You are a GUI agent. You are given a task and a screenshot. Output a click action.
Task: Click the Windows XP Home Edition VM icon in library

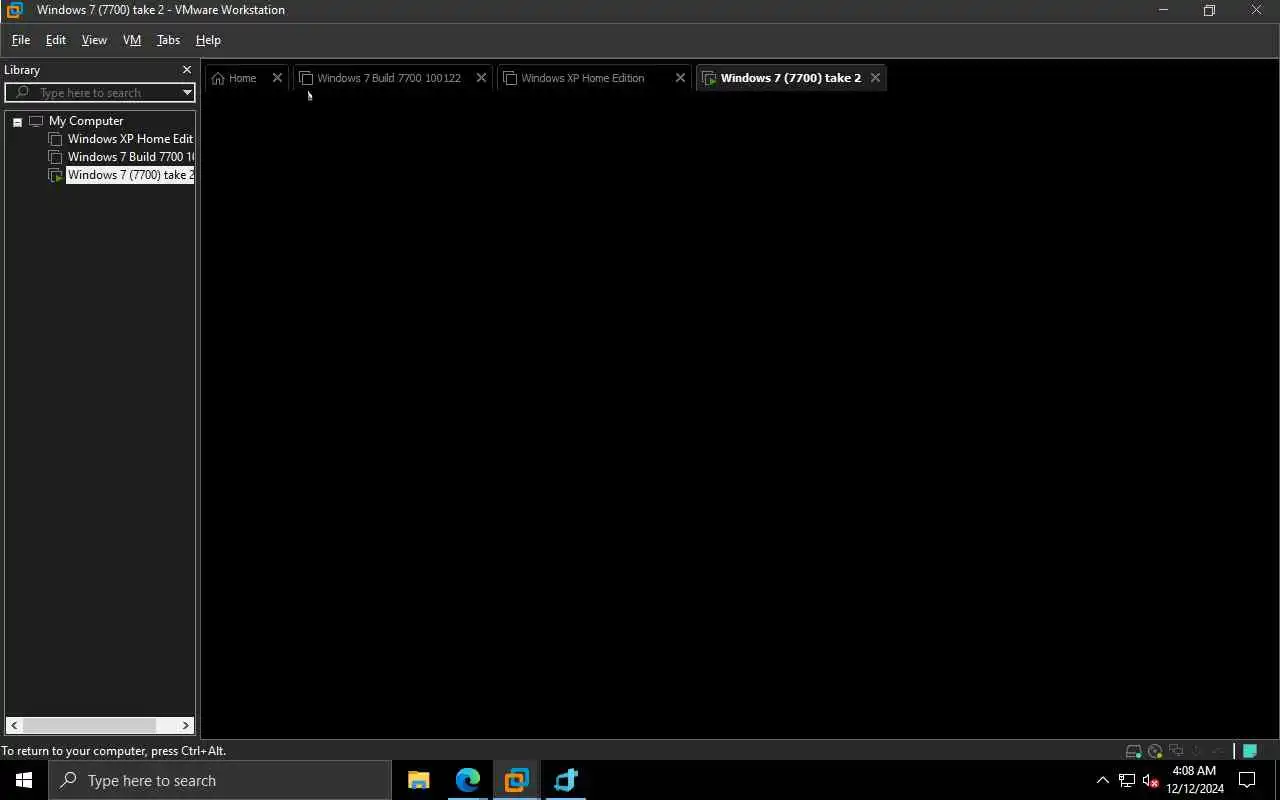click(56, 139)
